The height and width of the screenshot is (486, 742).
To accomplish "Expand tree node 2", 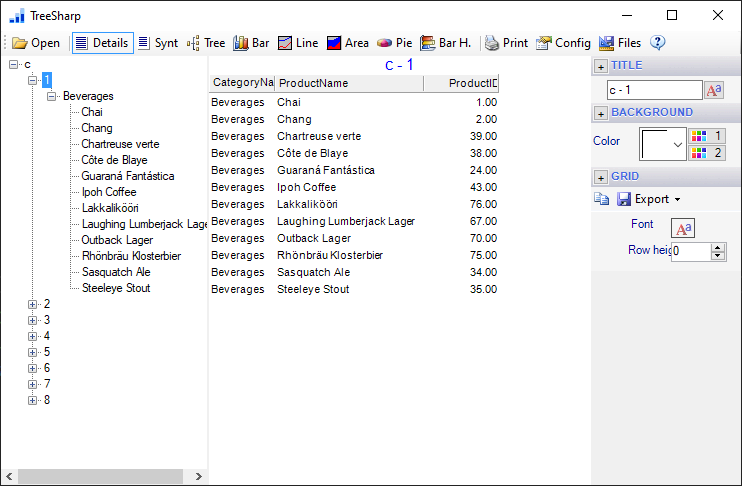I will point(32,304).
